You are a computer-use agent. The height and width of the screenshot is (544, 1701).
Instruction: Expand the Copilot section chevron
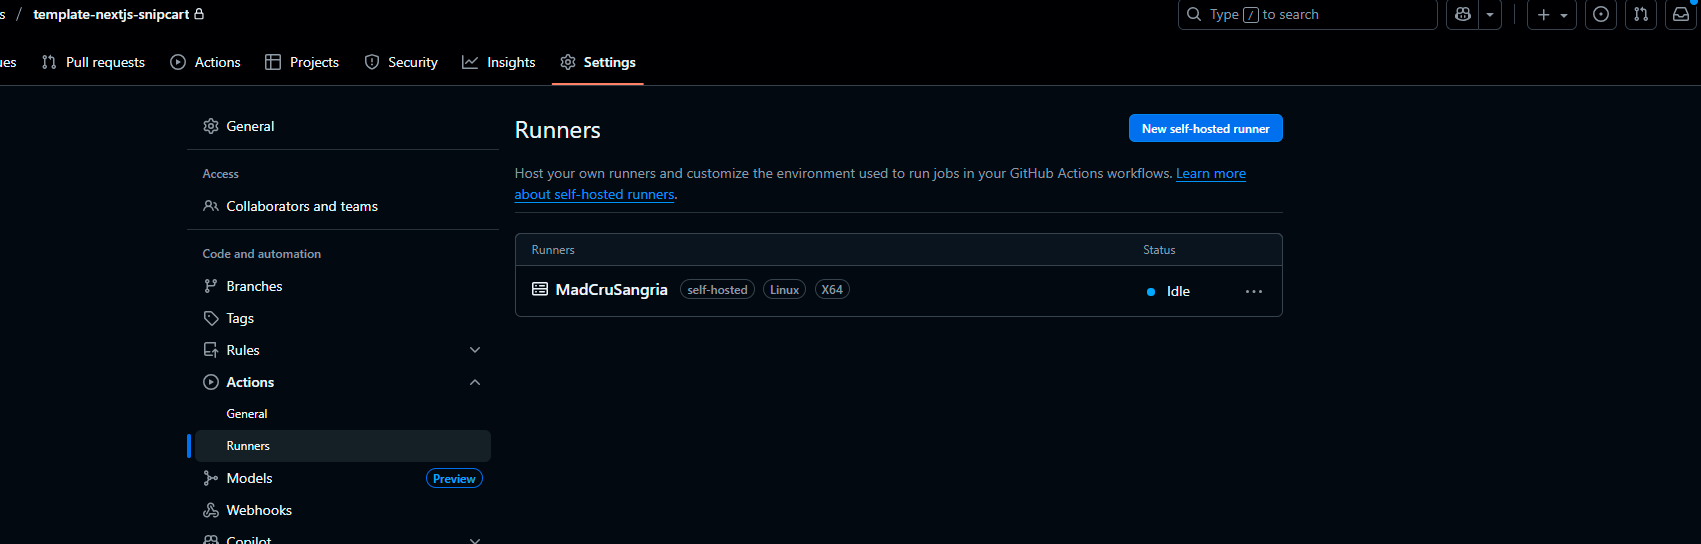475,540
